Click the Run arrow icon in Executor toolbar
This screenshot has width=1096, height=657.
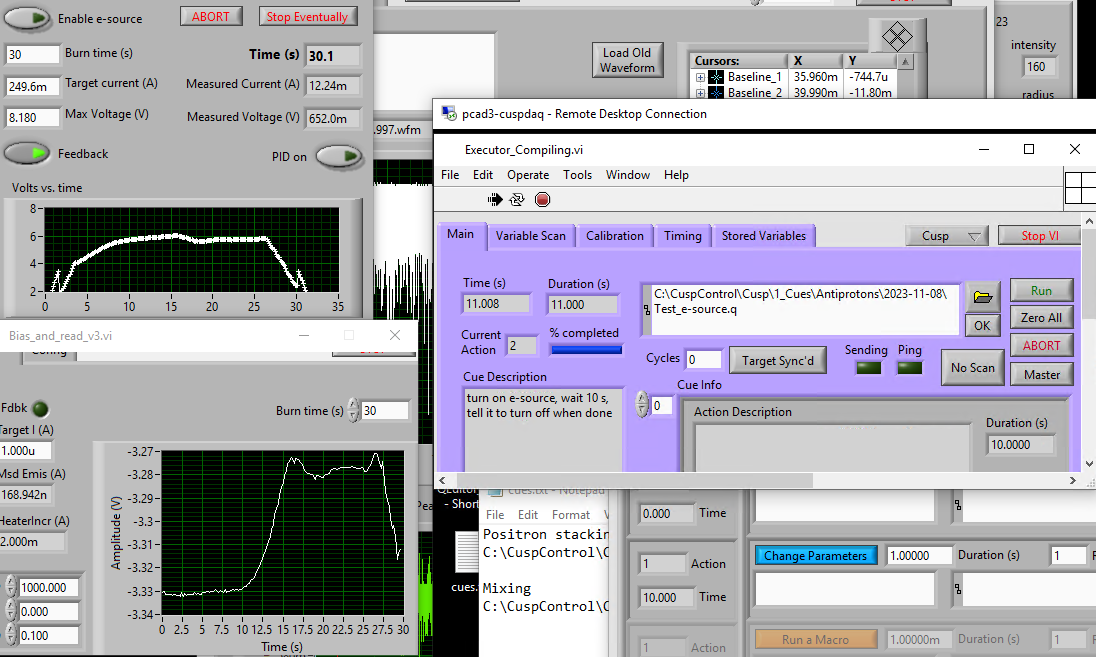point(494,200)
